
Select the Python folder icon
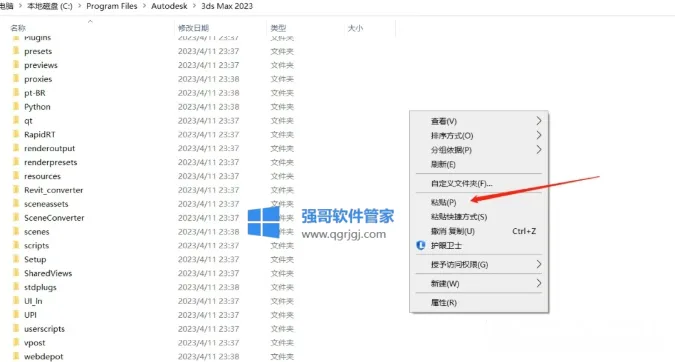[x=16, y=106]
